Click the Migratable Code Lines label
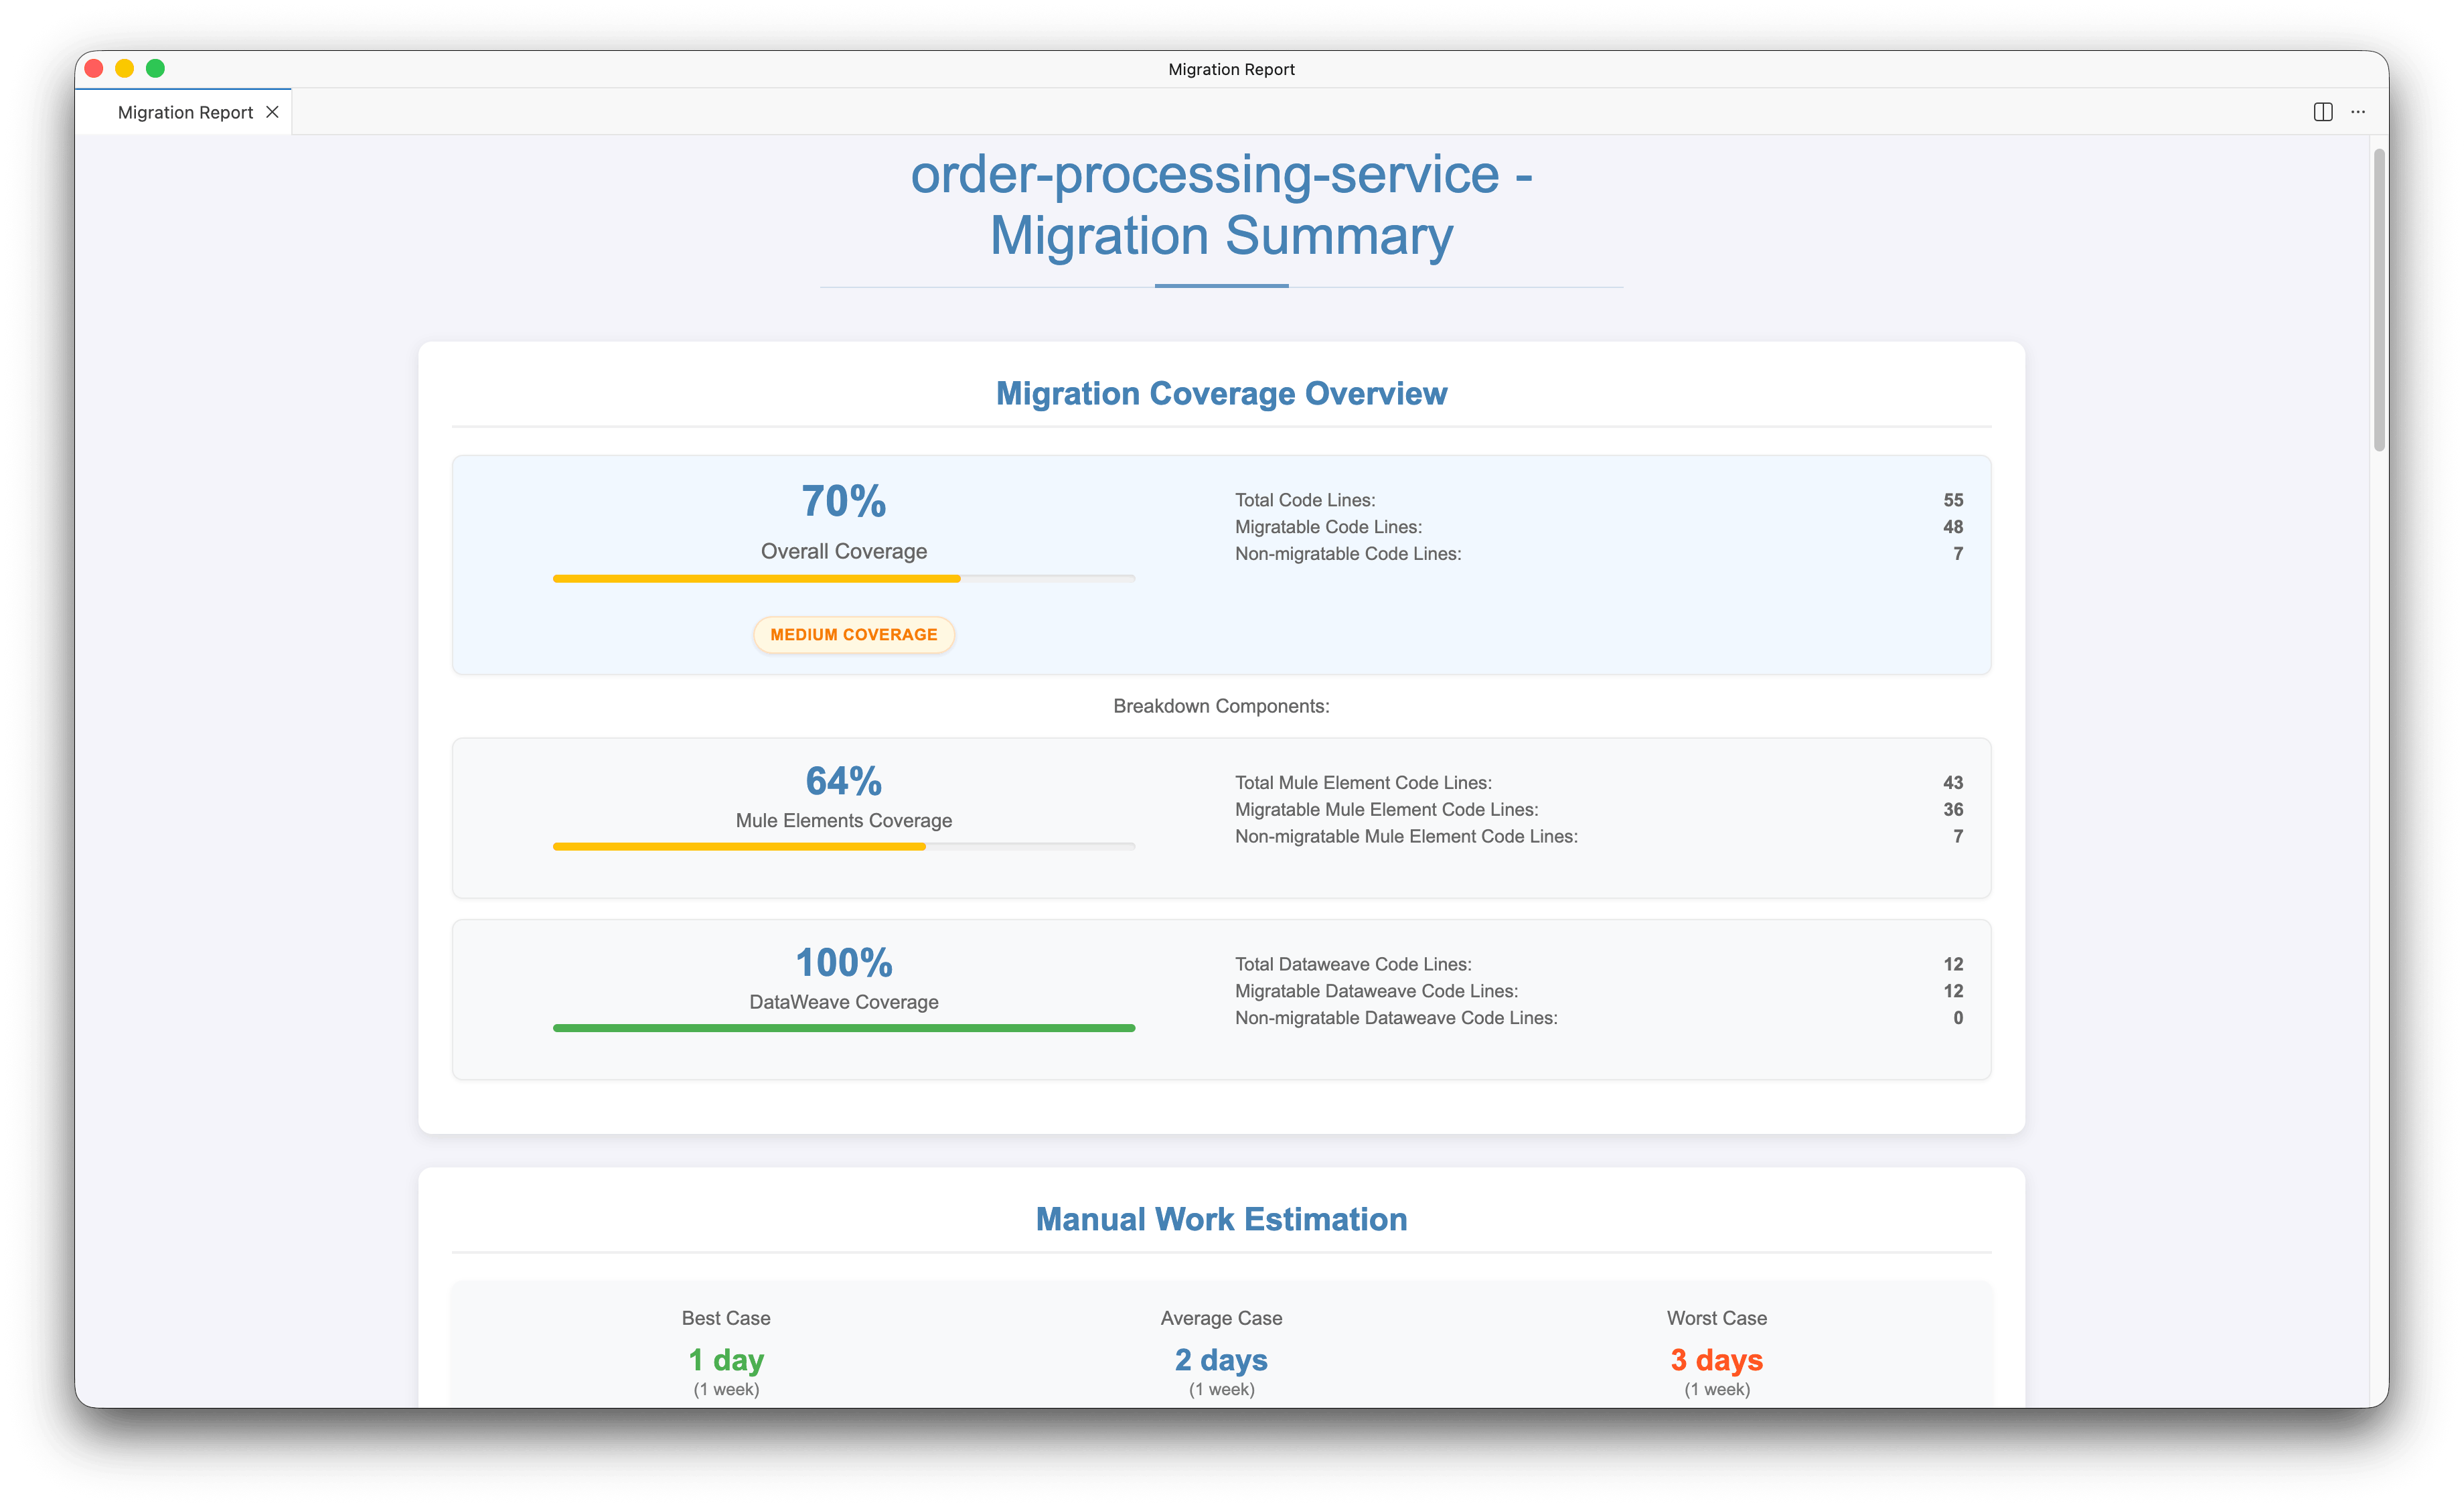 point(1328,527)
